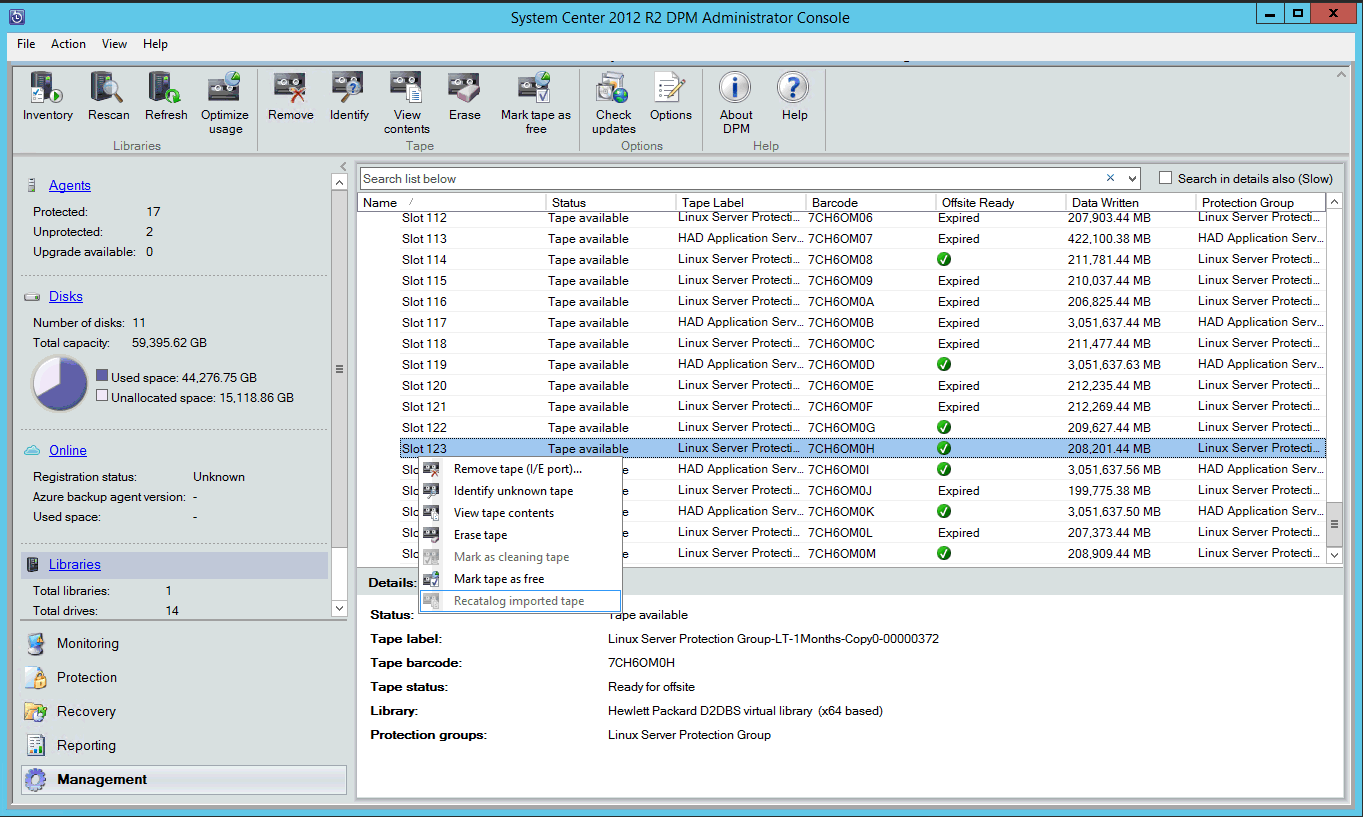1363x817 pixels.
Task: Click the Unallocated space legend swatch
Action: tap(102, 396)
